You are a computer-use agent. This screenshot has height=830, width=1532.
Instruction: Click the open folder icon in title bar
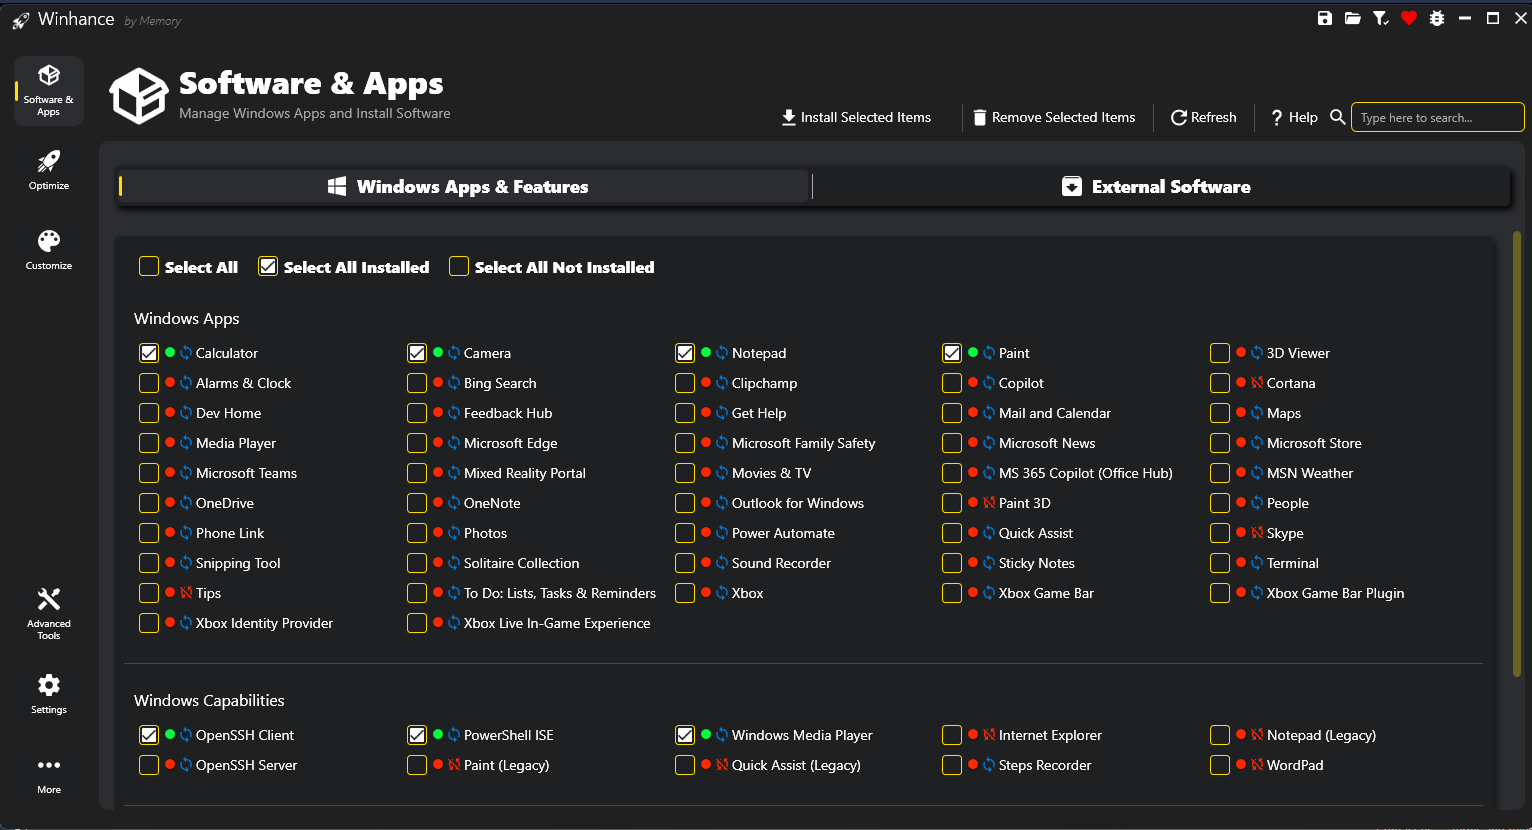click(x=1353, y=18)
